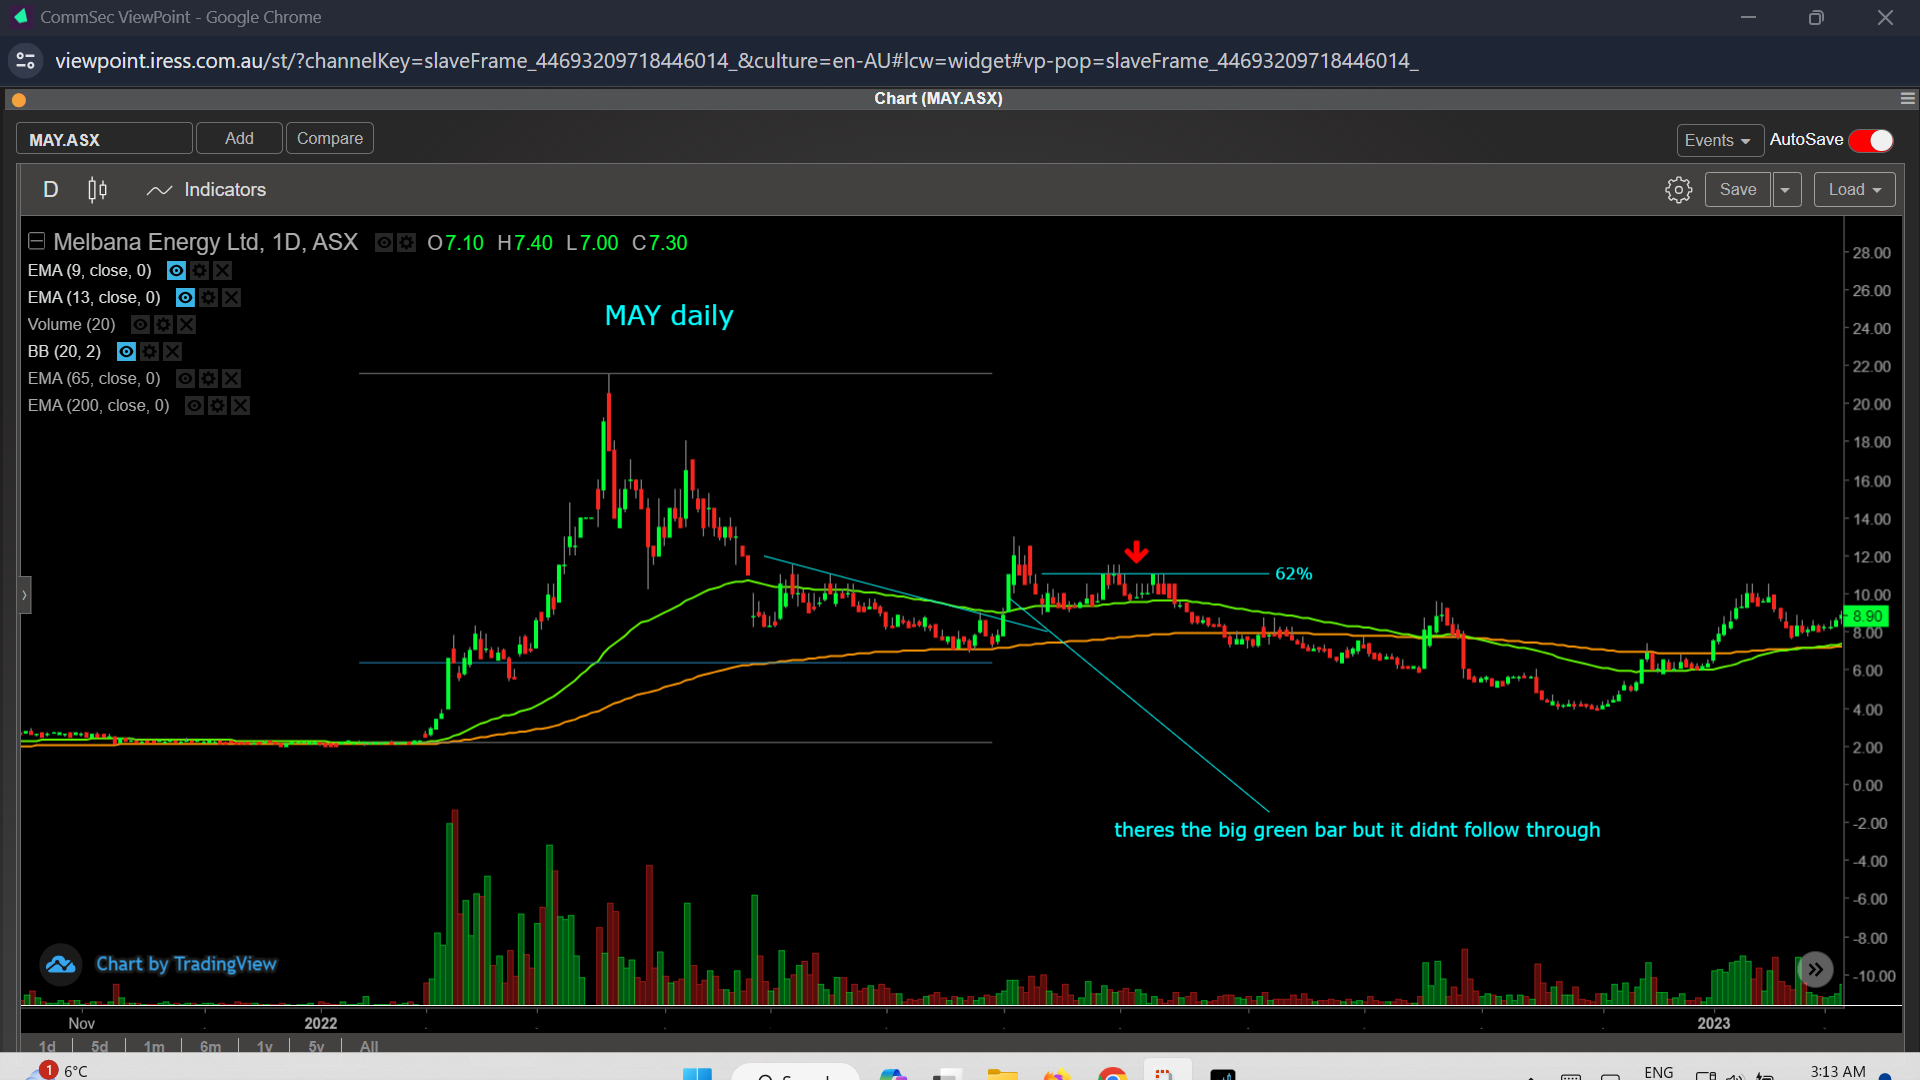Open the chart style candlestick selector

pyautogui.click(x=97, y=190)
